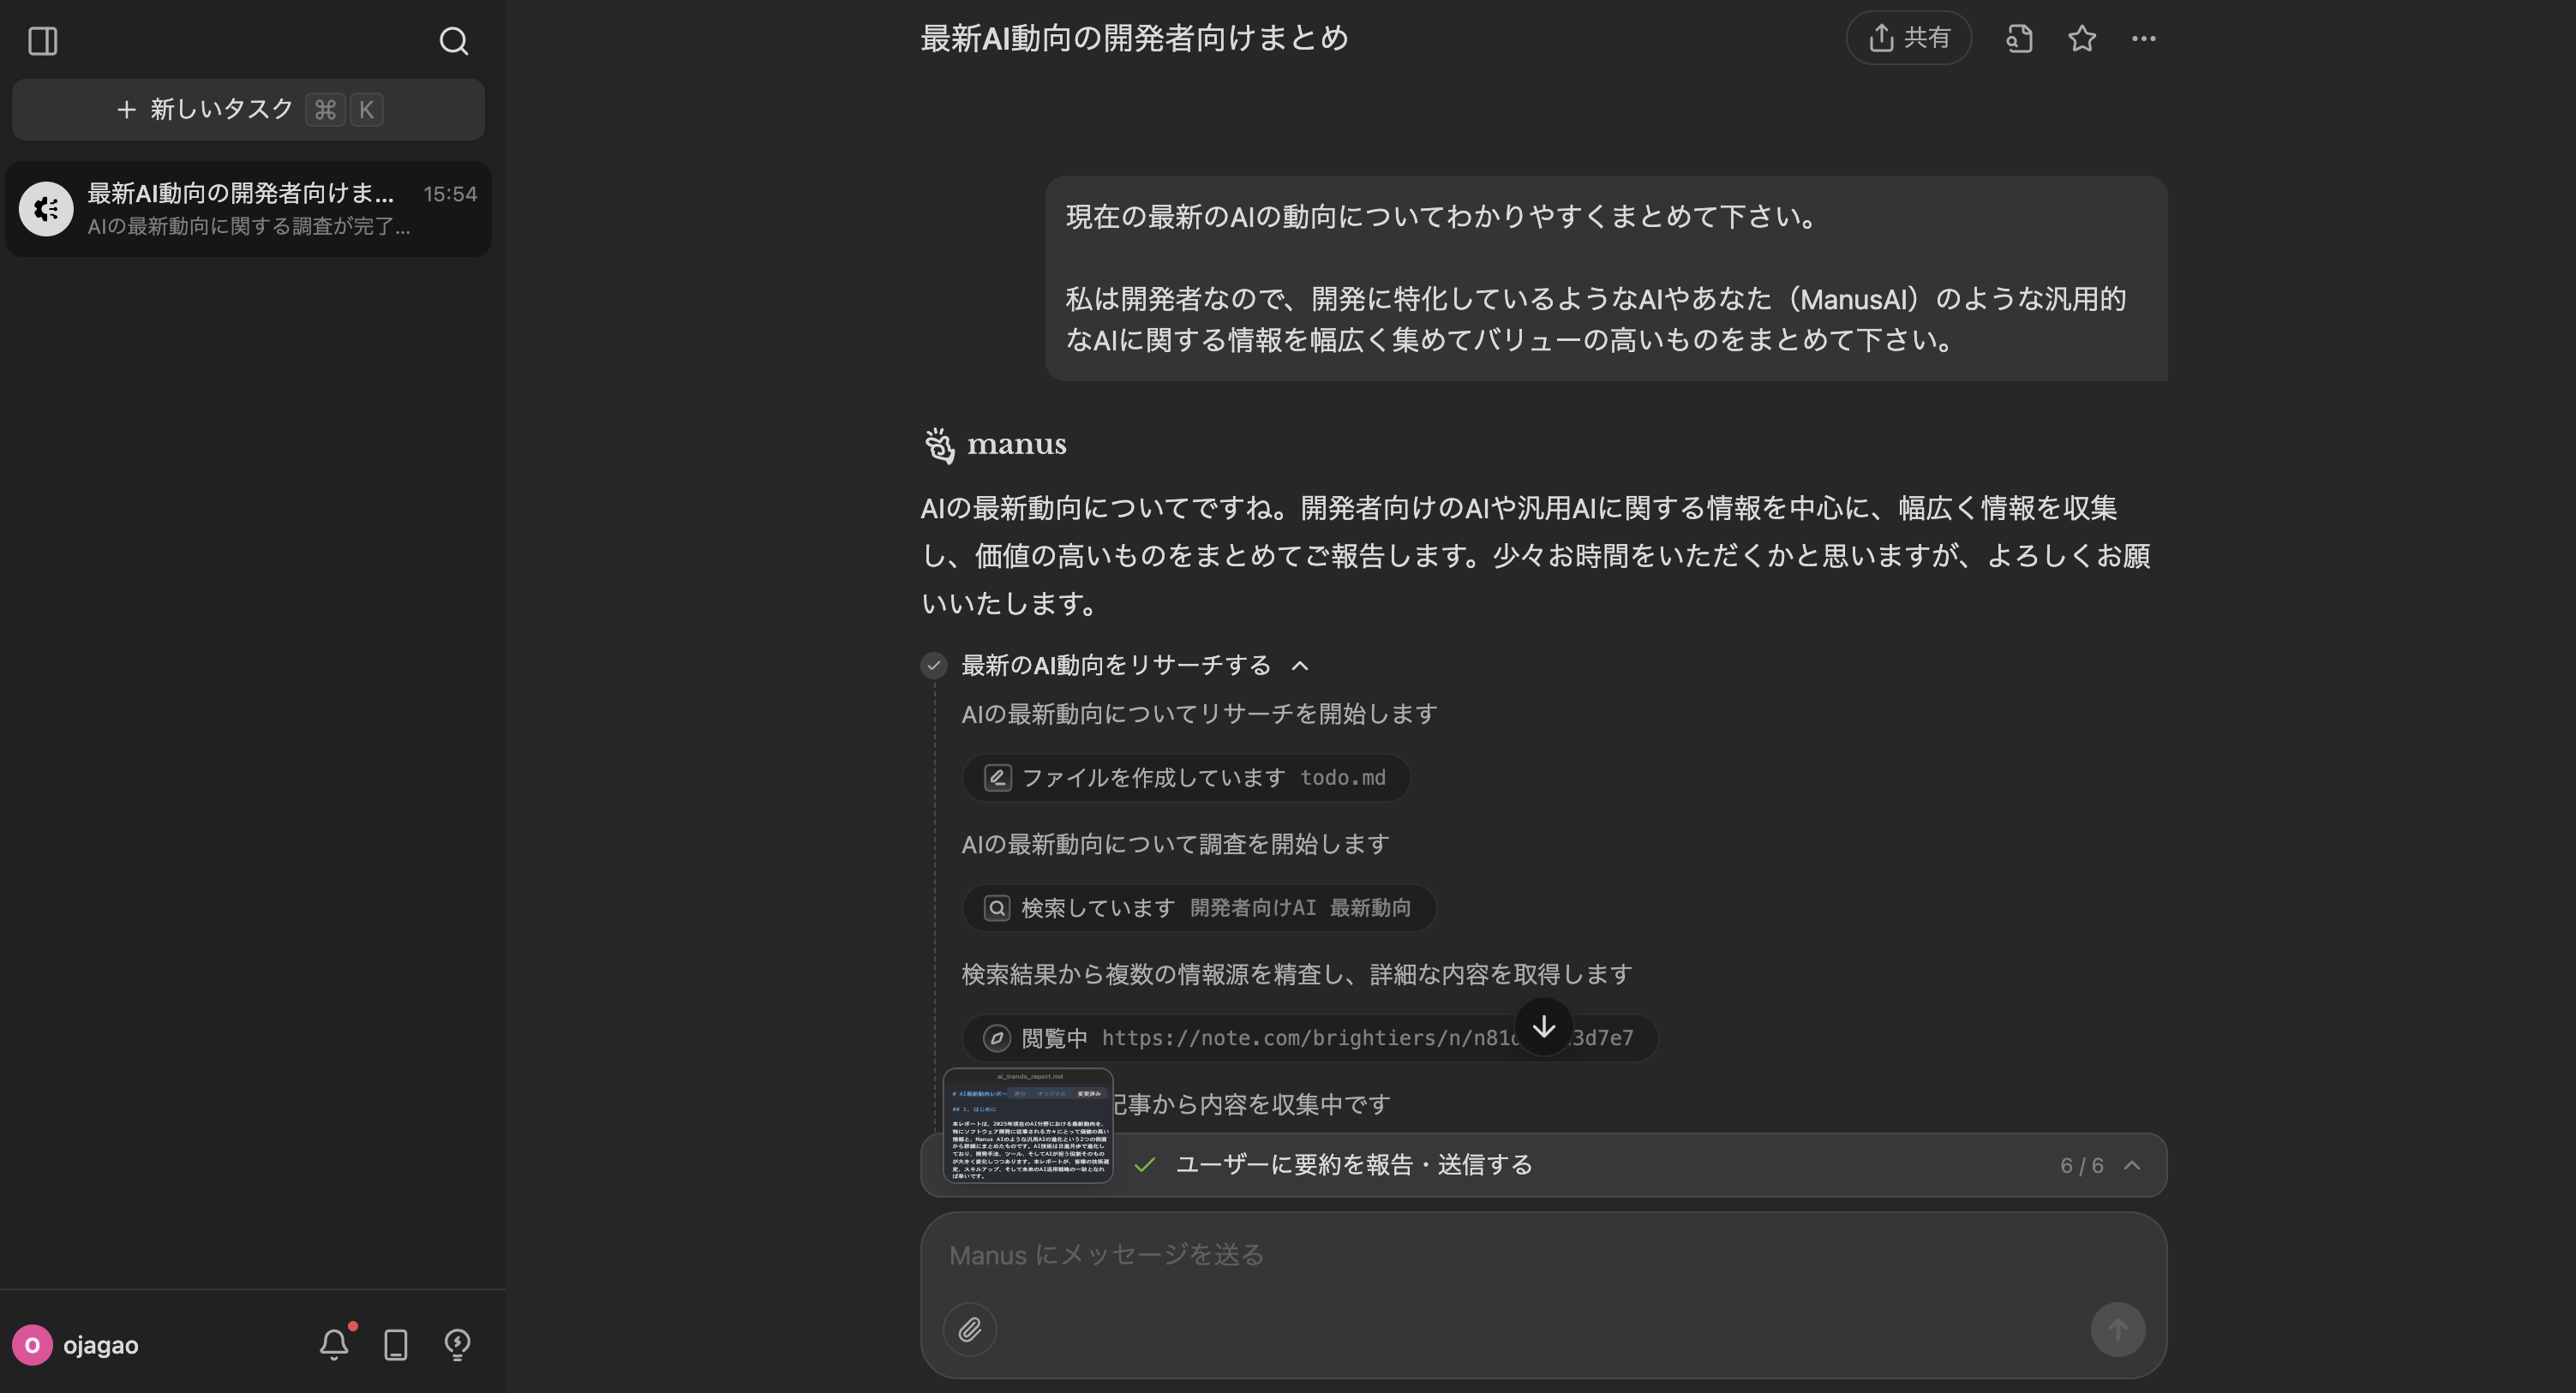The height and width of the screenshot is (1393, 2576).
Task: Collapse the 6/6 step progress list
Action: pyautogui.click(x=2135, y=1165)
